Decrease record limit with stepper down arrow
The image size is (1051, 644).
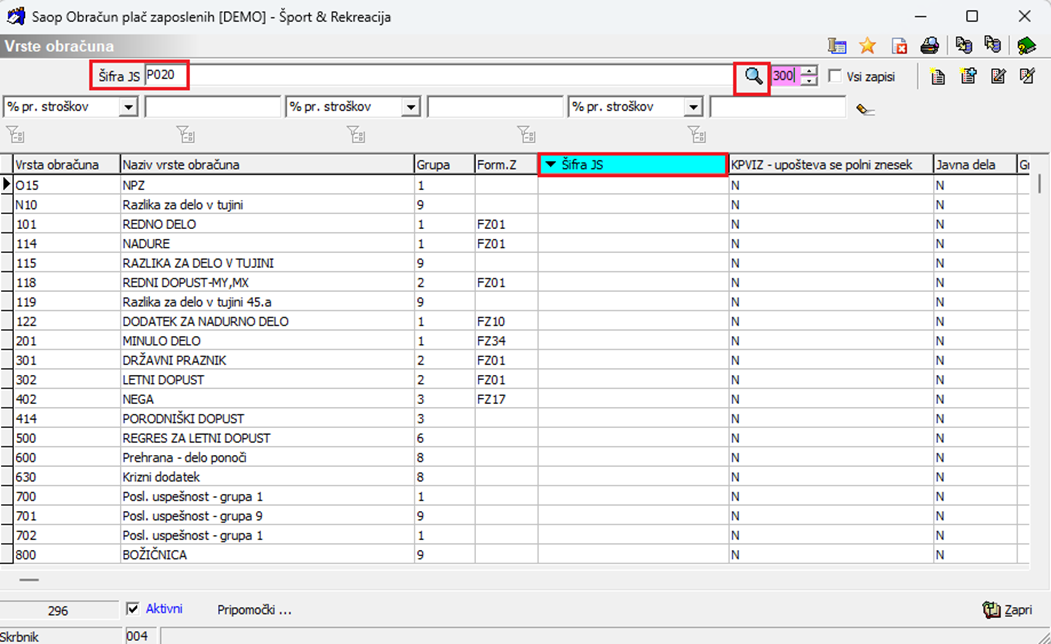coord(810,80)
